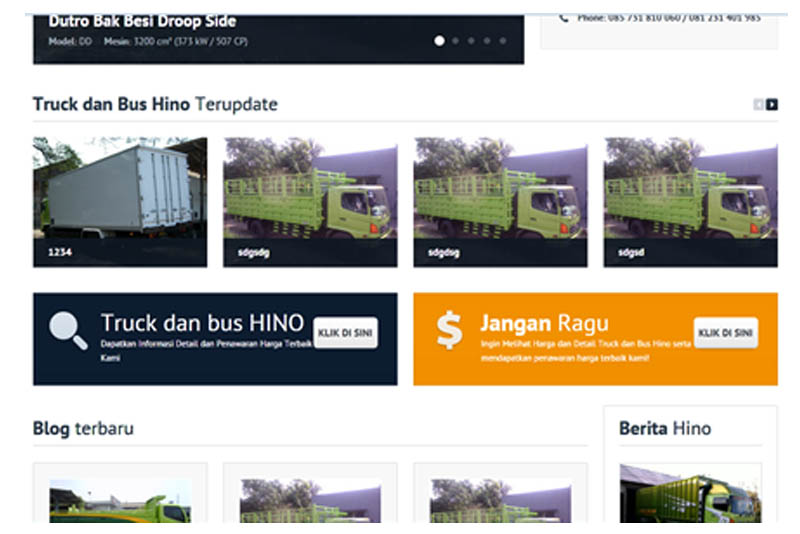The image size is (800, 534).
Task: Open the second Blog terbaru post image
Action: [310, 500]
